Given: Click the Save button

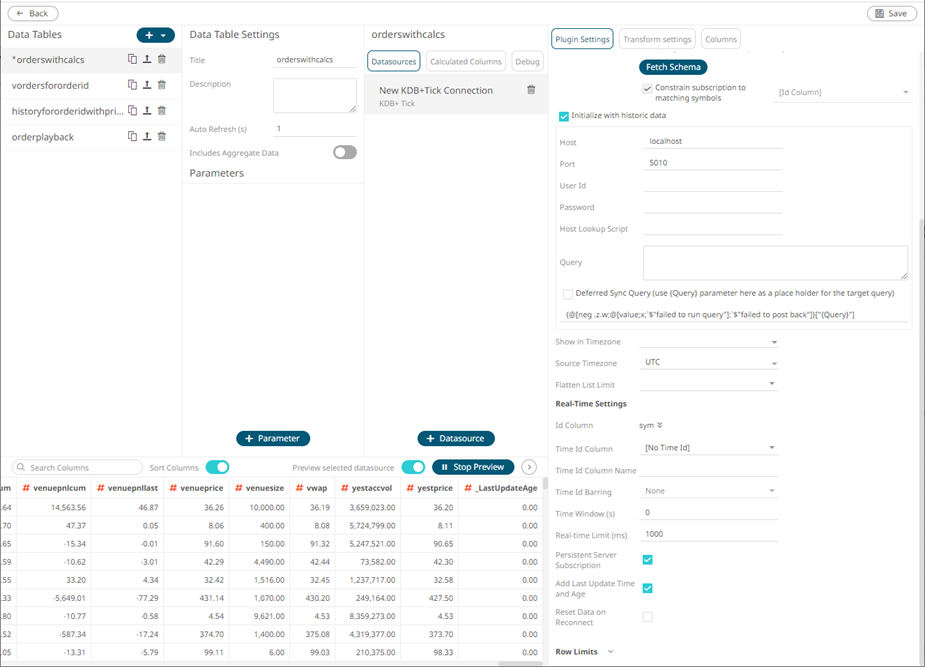Looking at the screenshot, I should [891, 13].
